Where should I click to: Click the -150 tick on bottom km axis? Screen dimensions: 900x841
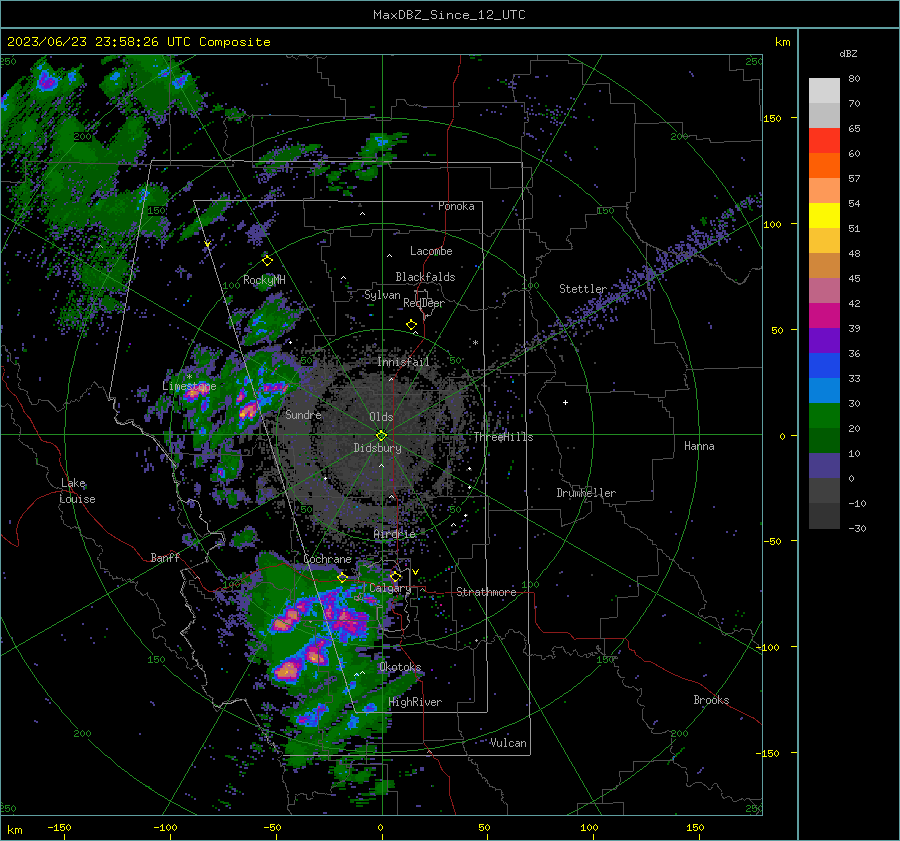[x=59, y=827]
